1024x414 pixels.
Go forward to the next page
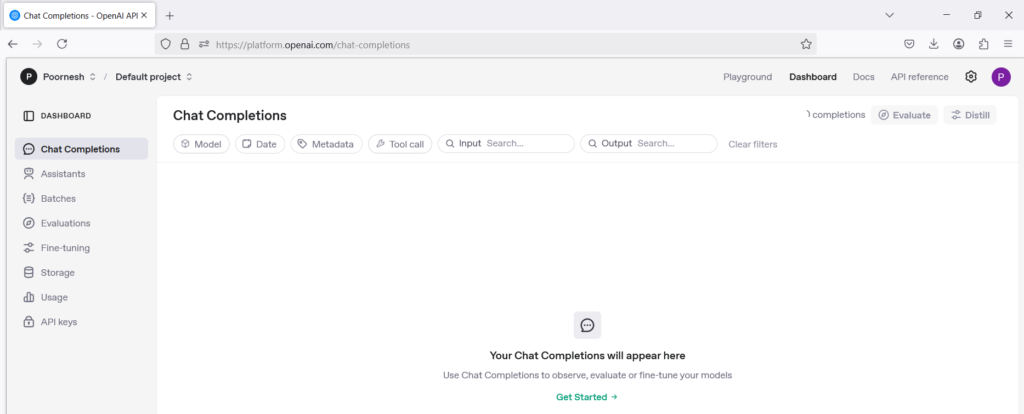(x=37, y=44)
